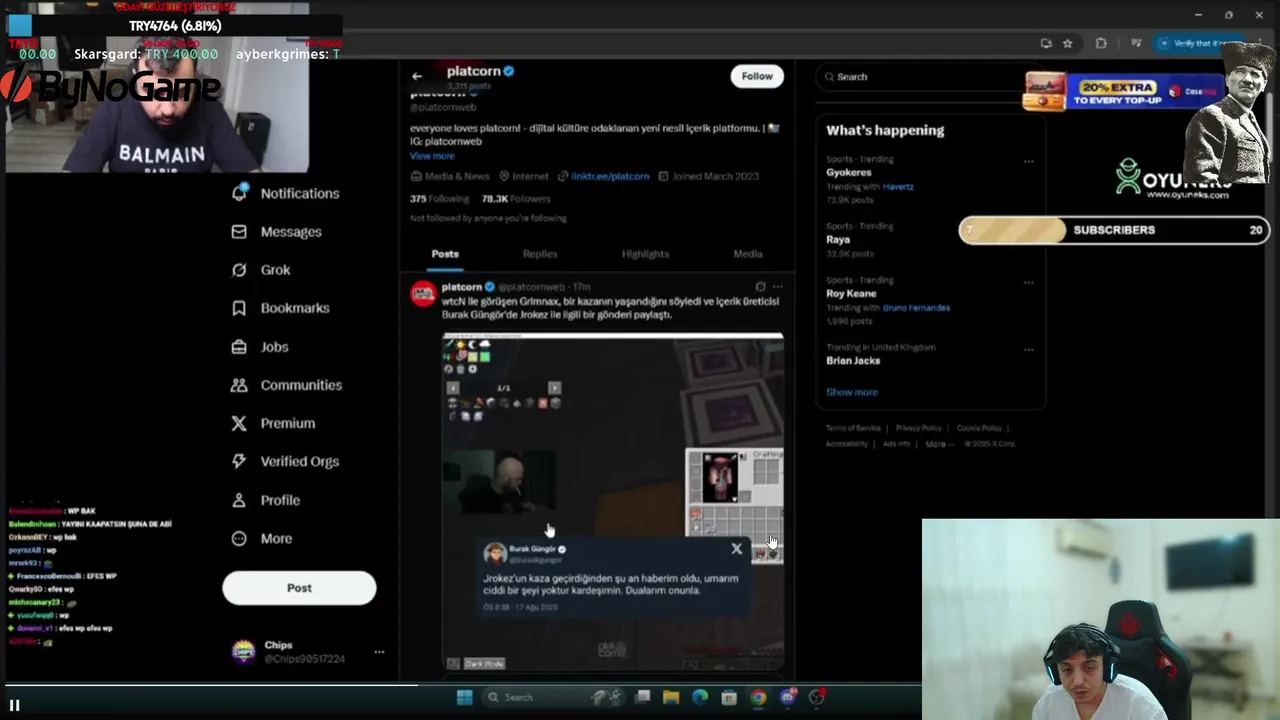View platcorn's 375 Following list
This screenshot has height=720, width=1280.
pos(439,199)
